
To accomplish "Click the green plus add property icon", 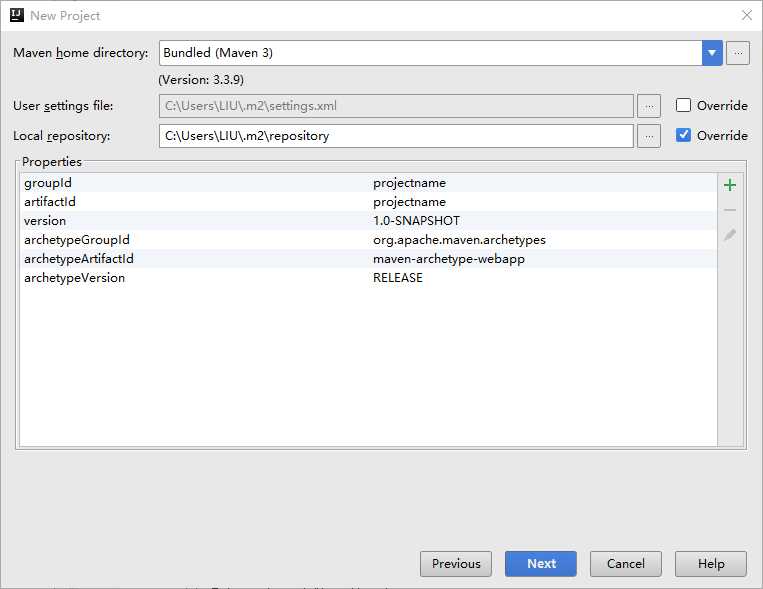I will click(x=729, y=185).
